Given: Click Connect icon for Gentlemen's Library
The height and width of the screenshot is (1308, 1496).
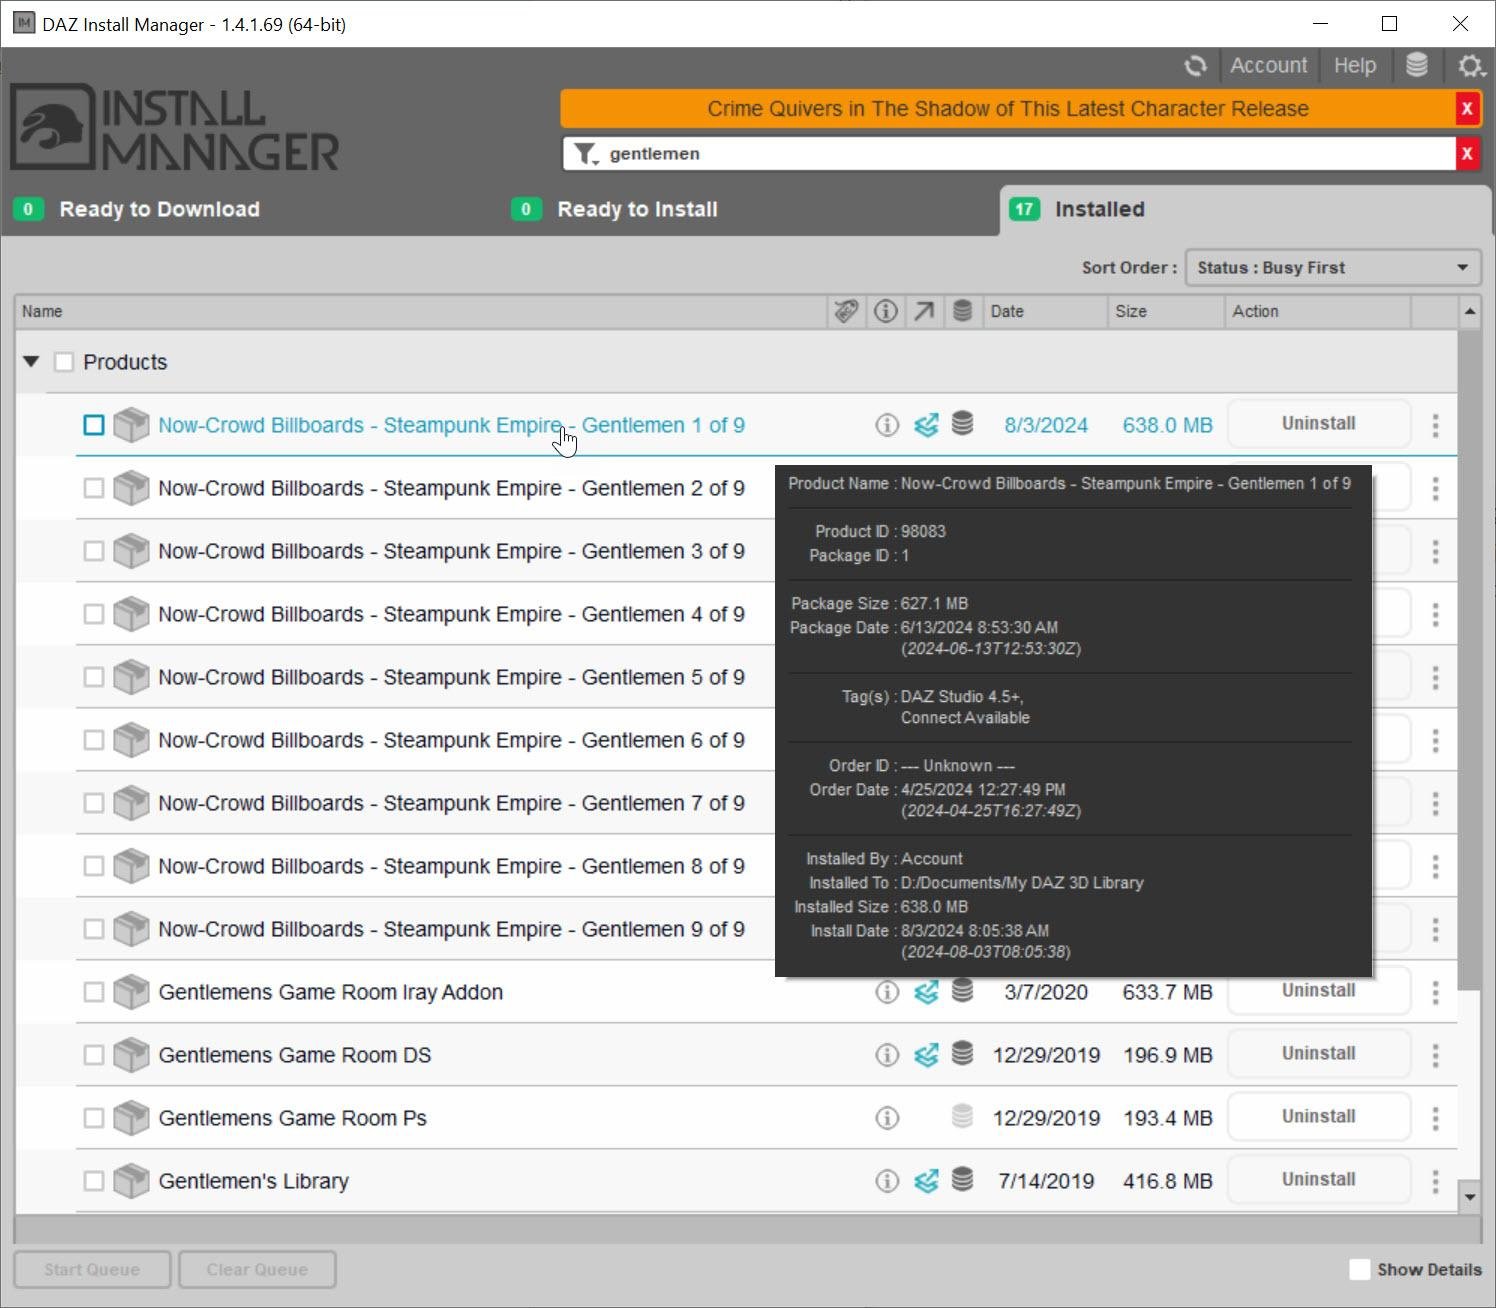Looking at the screenshot, I should (926, 1181).
